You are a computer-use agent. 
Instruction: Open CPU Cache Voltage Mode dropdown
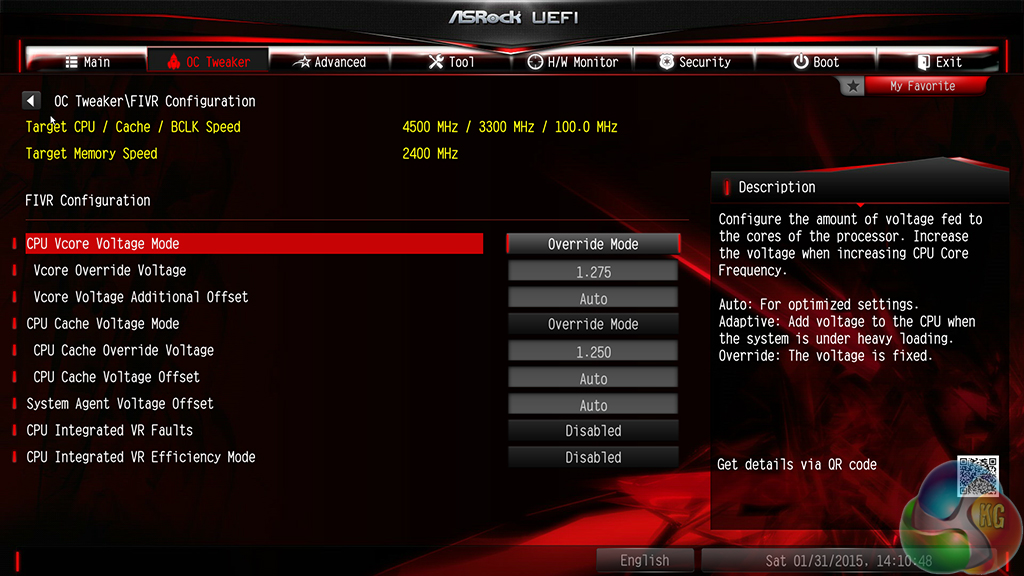click(x=593, y=325)
